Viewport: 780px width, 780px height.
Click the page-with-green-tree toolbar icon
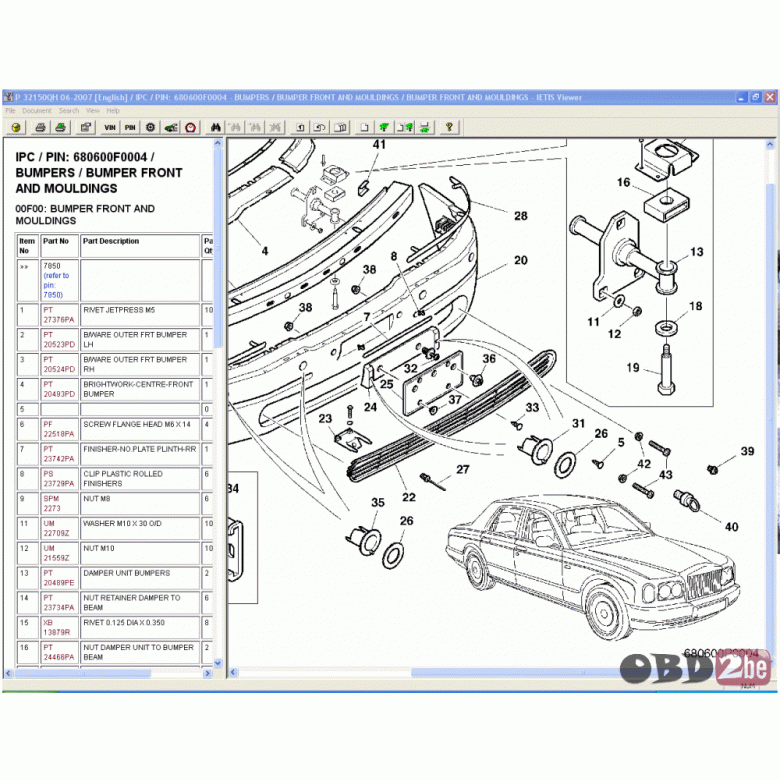click(x=404, y=128)
